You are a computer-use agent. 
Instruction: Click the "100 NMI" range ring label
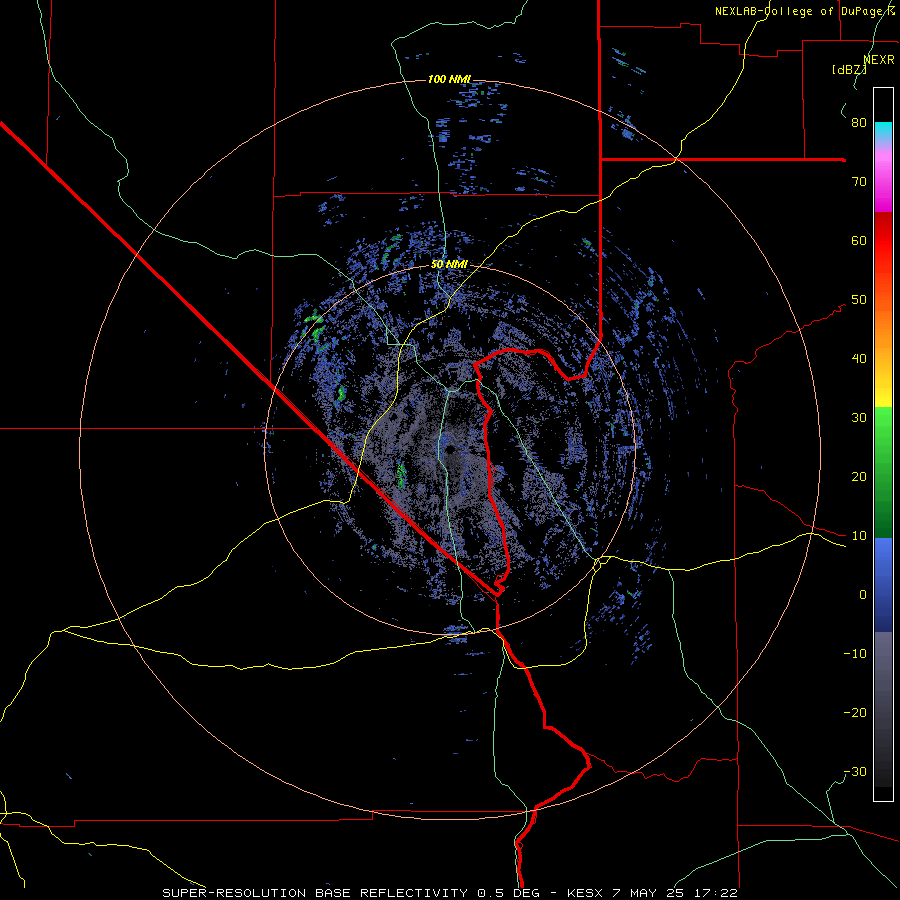[449, 79]
